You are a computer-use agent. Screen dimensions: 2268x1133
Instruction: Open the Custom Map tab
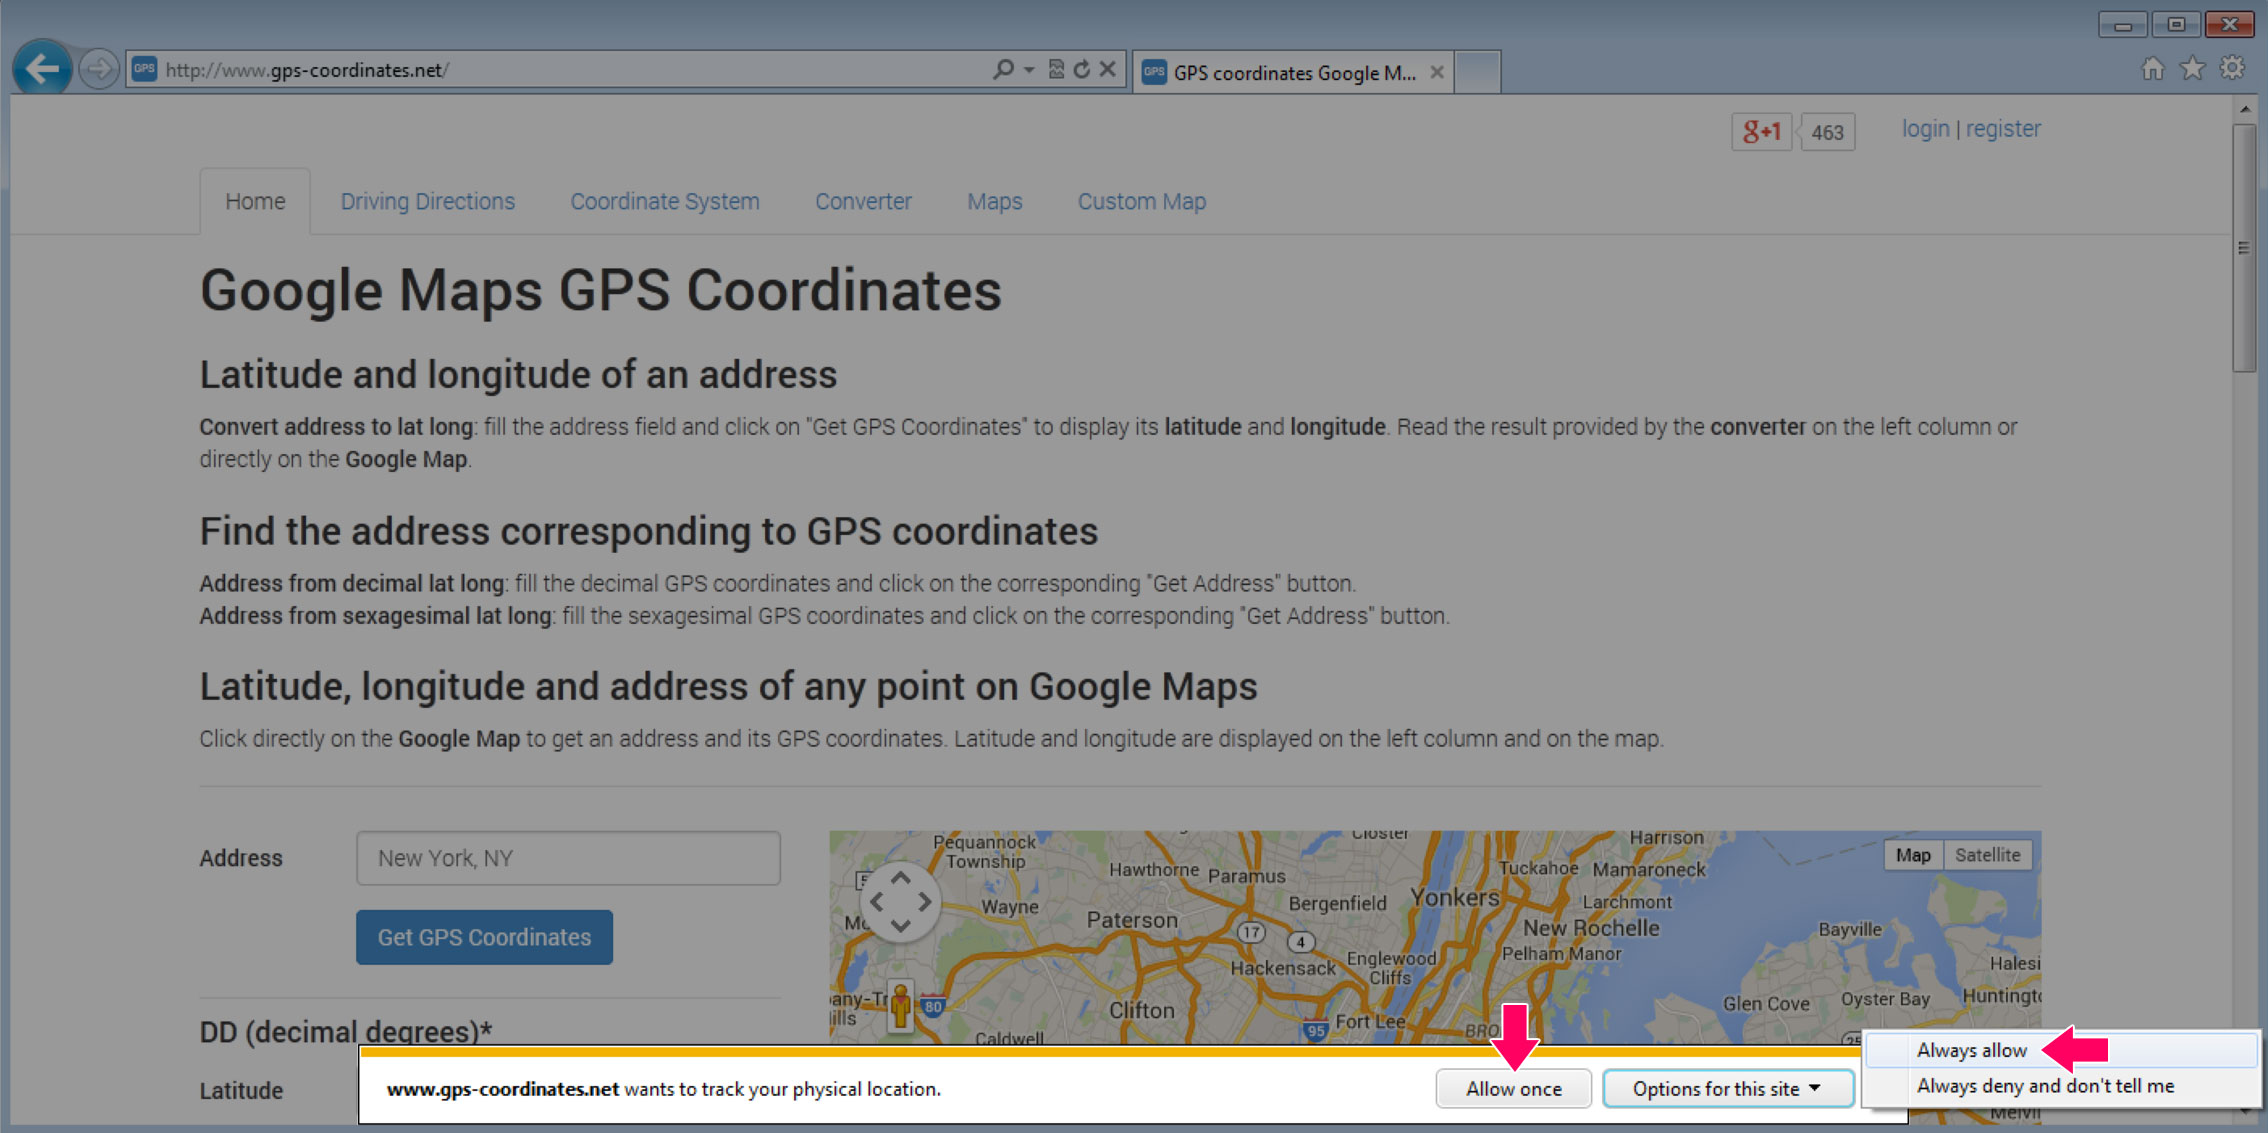1141,201
